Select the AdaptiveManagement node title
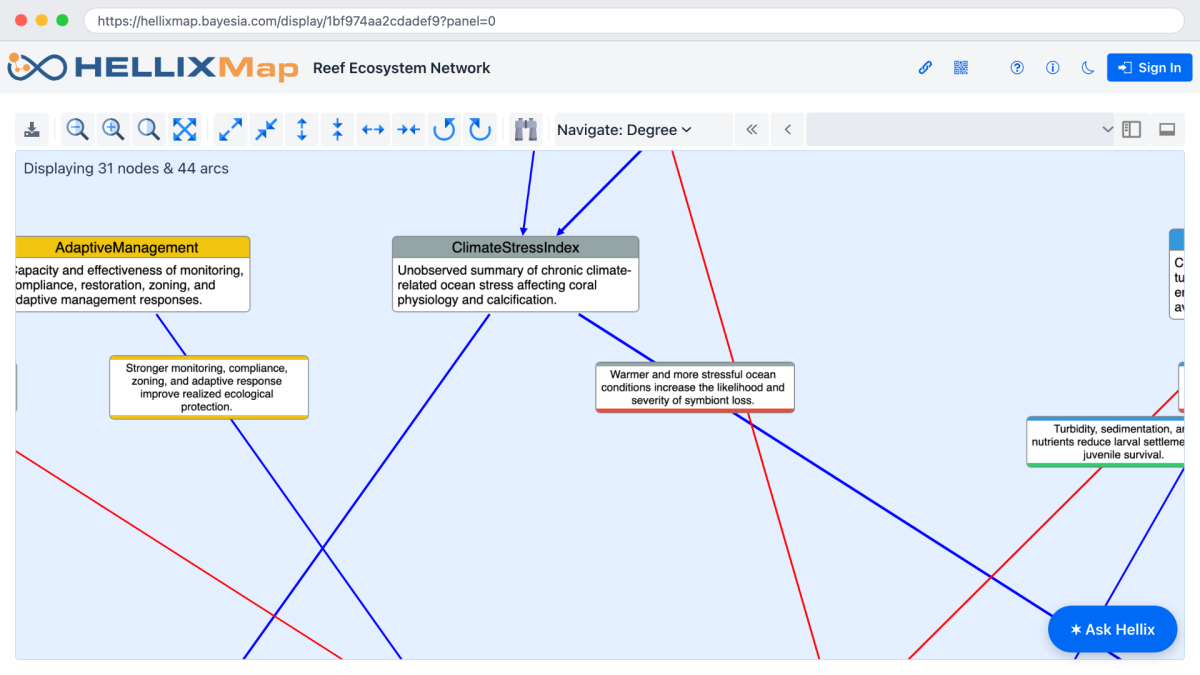Image resolution: width=1200 pixels, height=675 pixels. coord(127,247)
